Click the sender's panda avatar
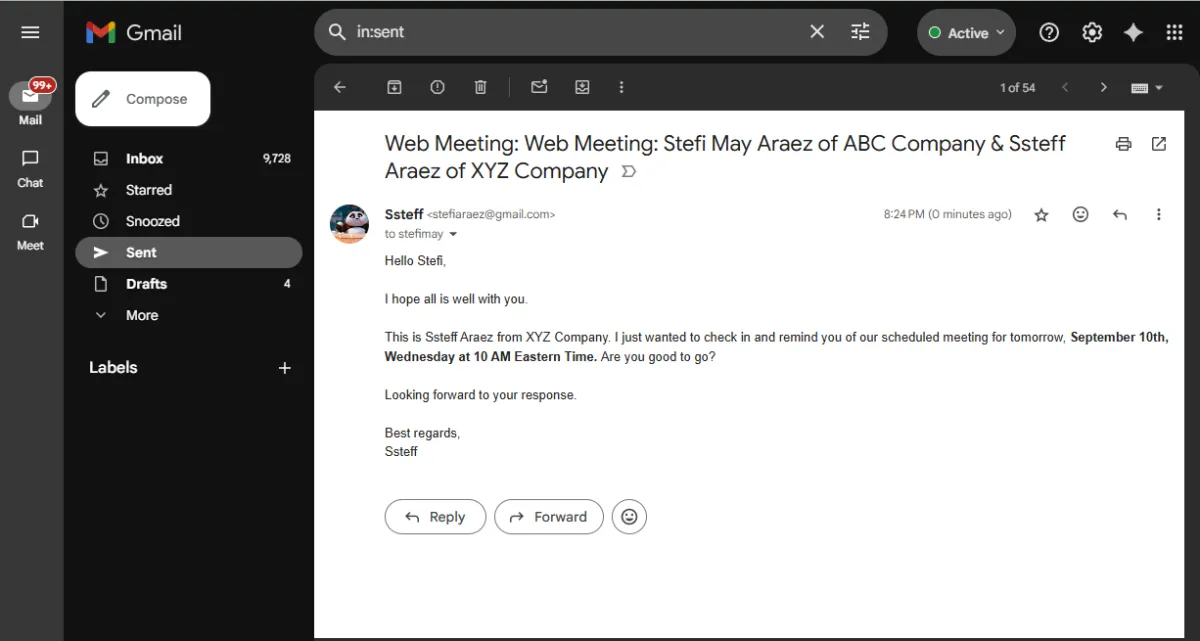Image resolution: width=1200 pixels, height=641 pixels. pyautogui.click(x=349, y=224)
